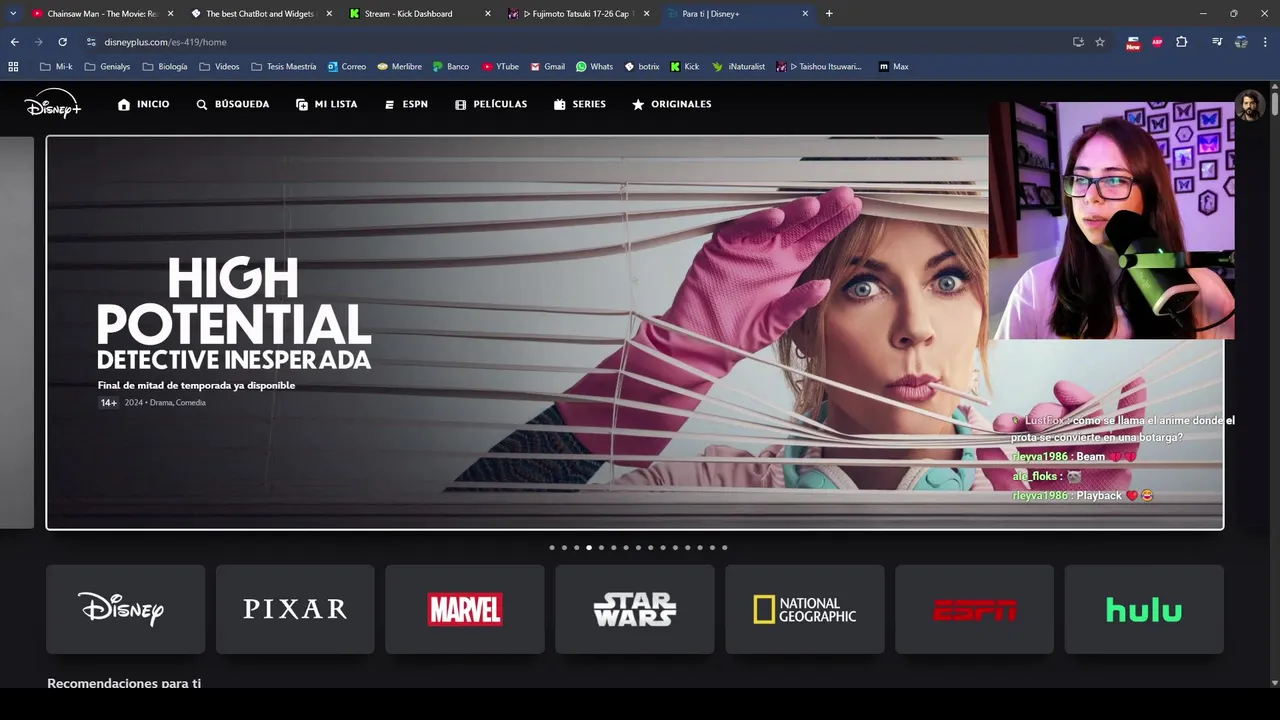
Task: Open the Gmail bookmark
Action: pyautogui.click(x=547, y=67)
